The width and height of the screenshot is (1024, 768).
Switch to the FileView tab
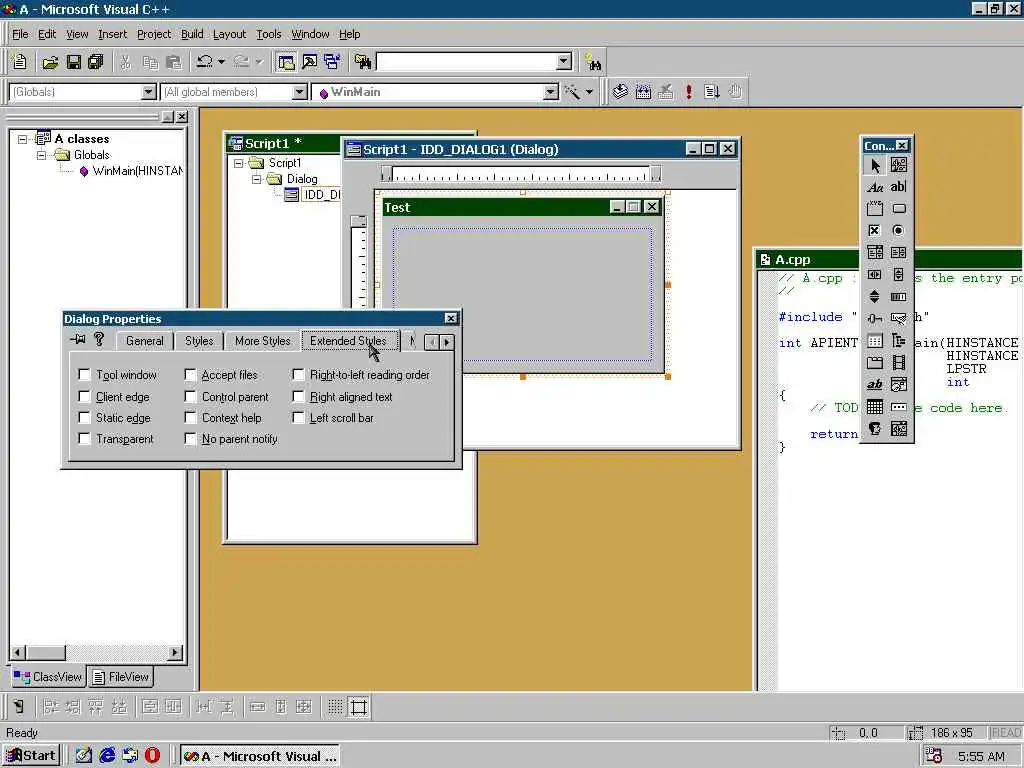(121, 677)
